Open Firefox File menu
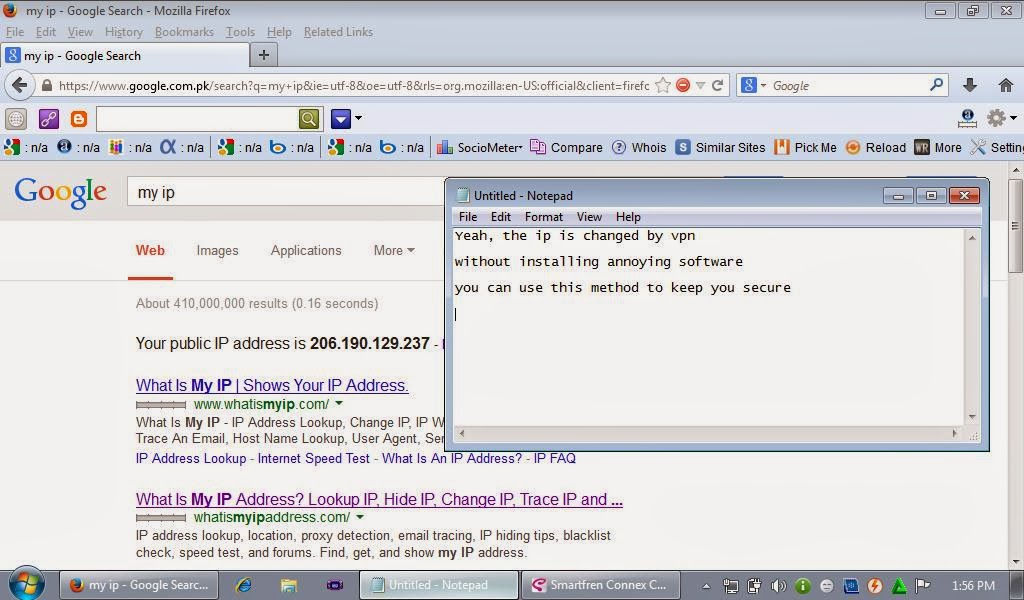 coord(14,32)
